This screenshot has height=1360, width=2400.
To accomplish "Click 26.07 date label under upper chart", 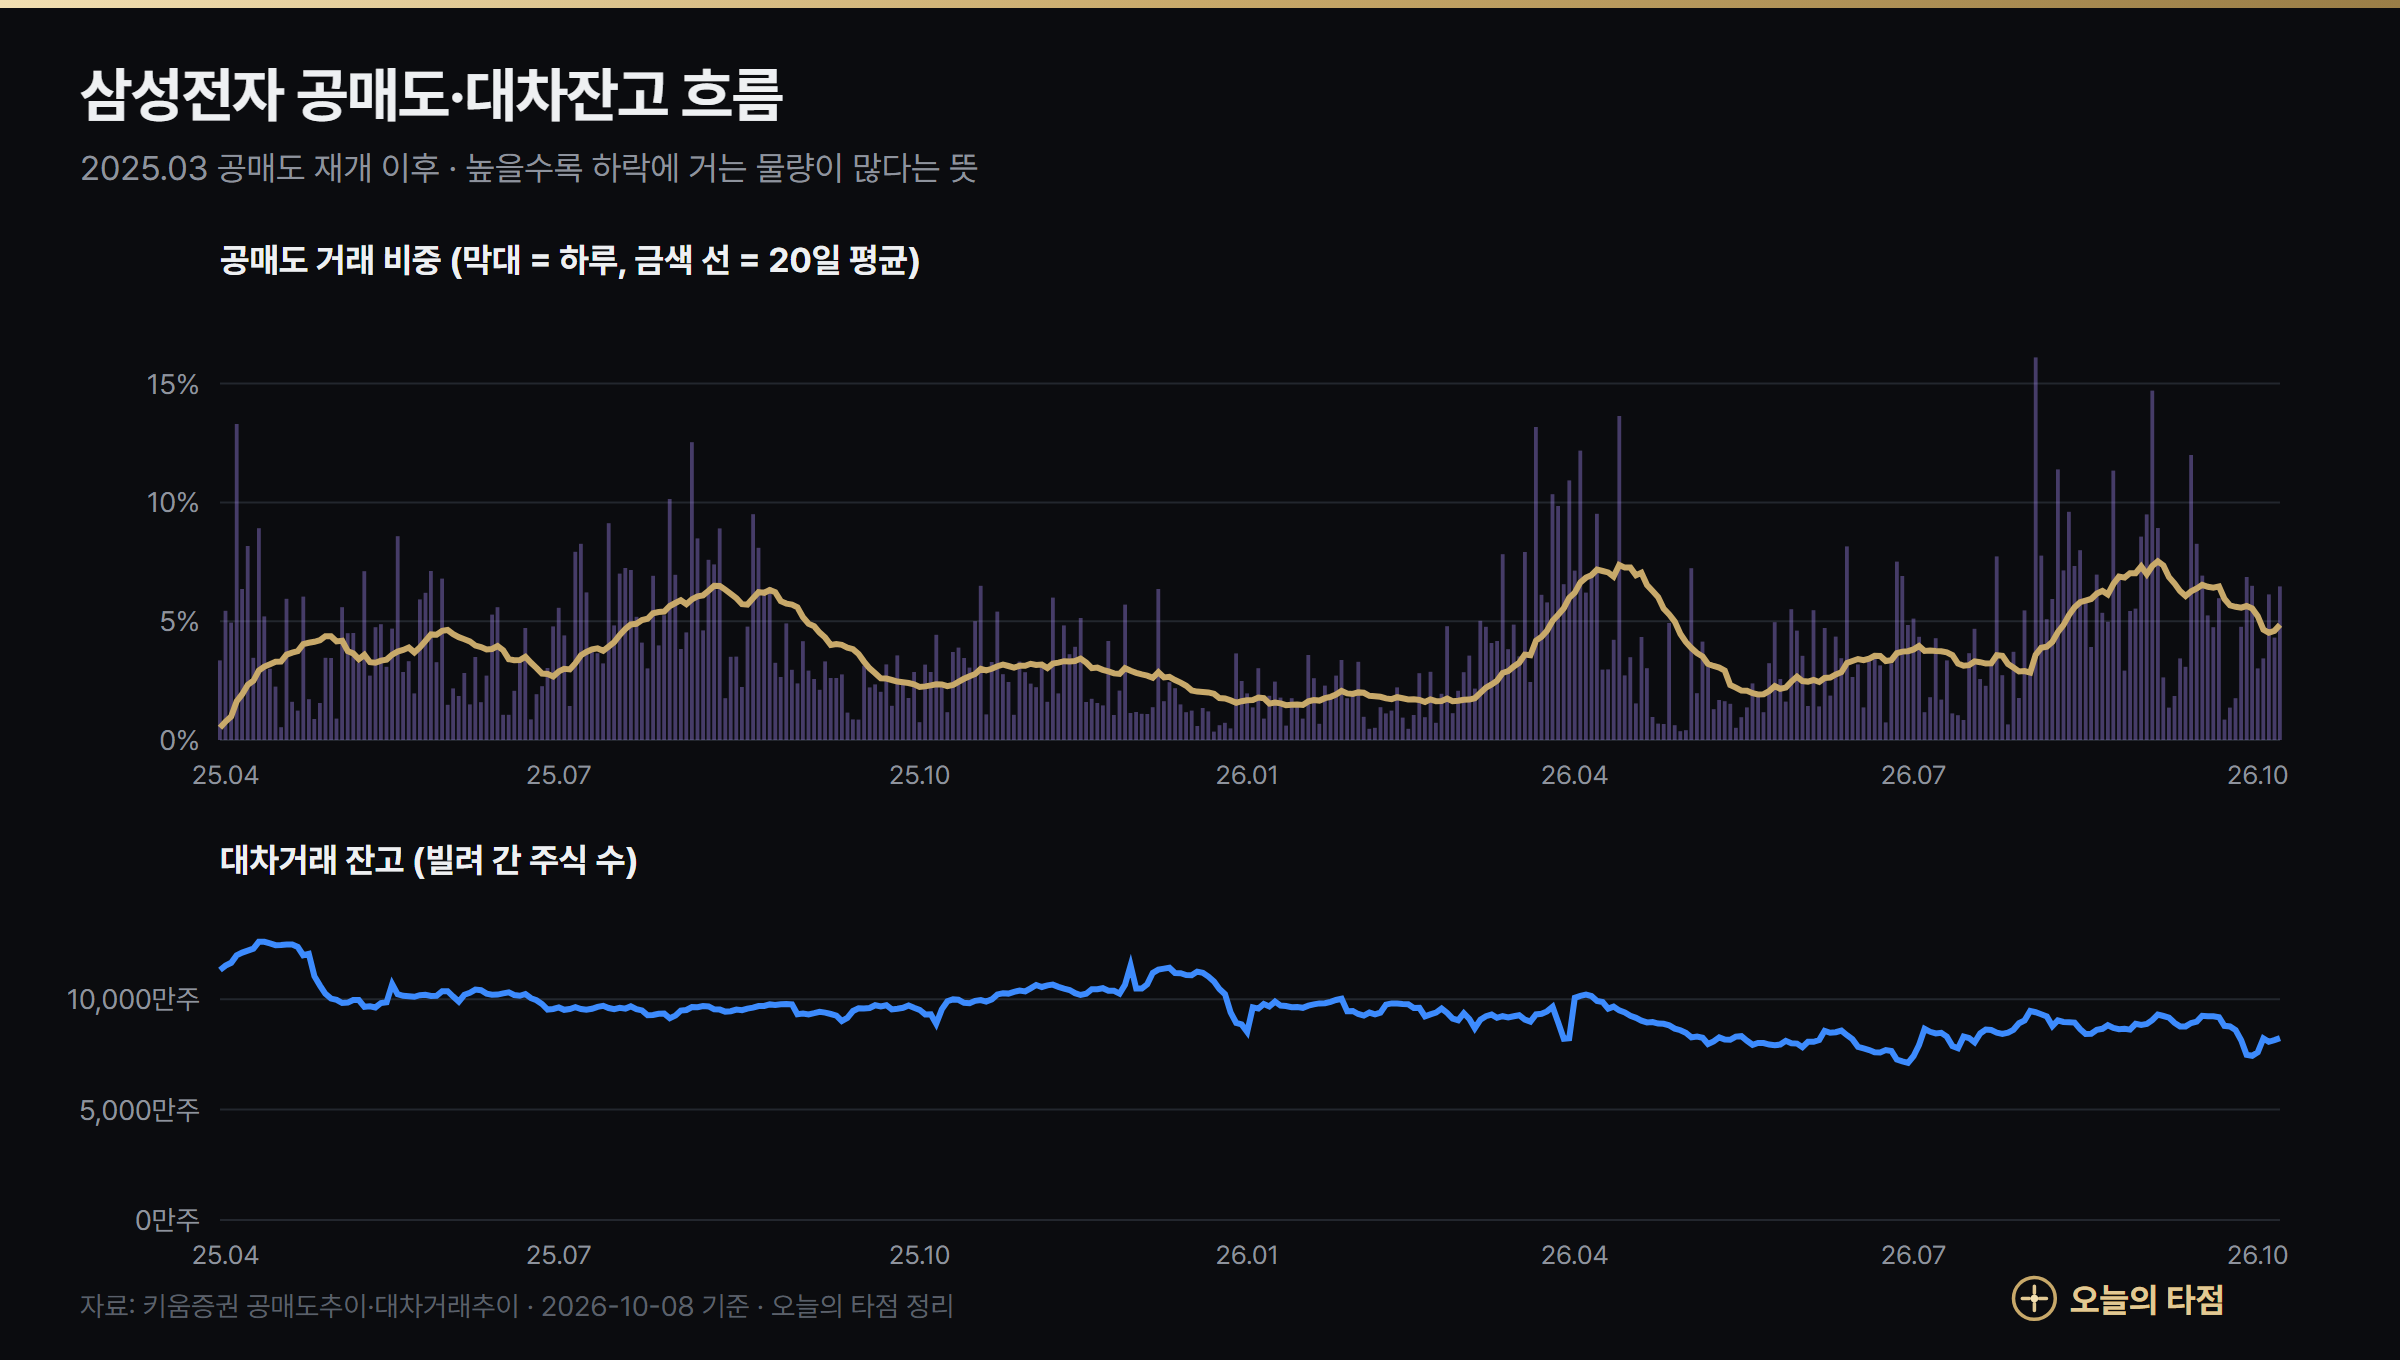I will 1914,775.
